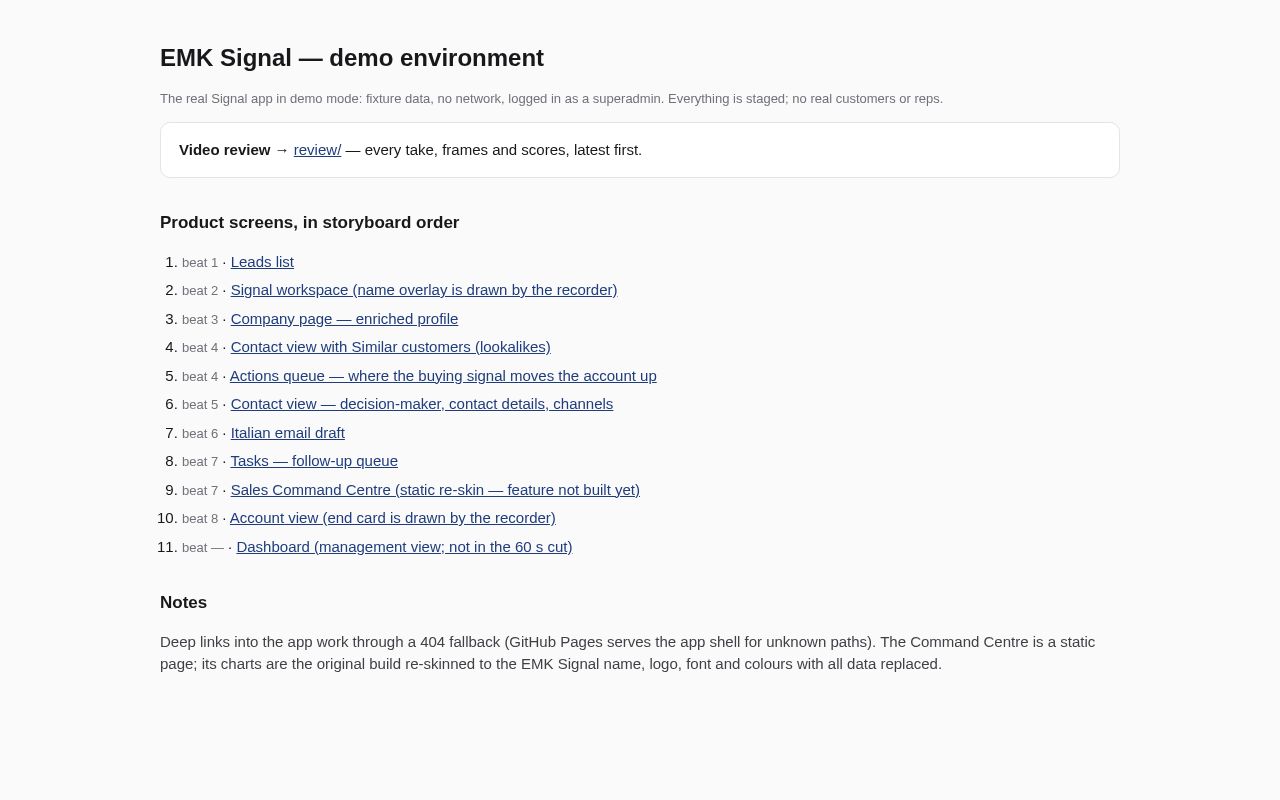The width and height of the screenshot is (1280, 800).
Task: Open Contact view — decision-maker link
Action: pos(422,404)
